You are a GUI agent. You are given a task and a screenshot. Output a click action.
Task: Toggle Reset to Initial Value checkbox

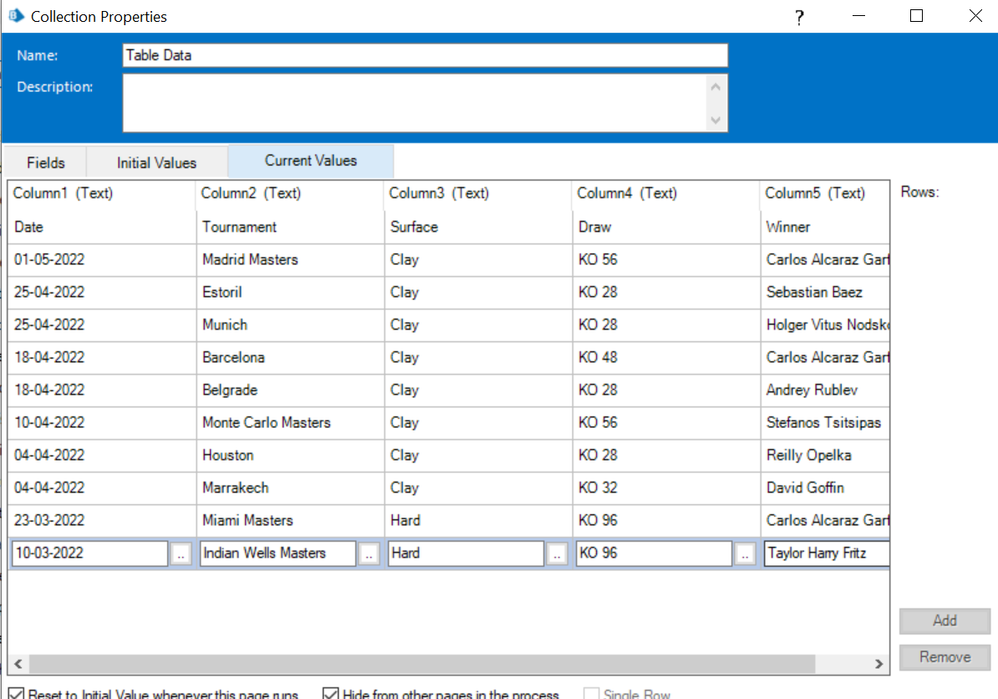16,693
